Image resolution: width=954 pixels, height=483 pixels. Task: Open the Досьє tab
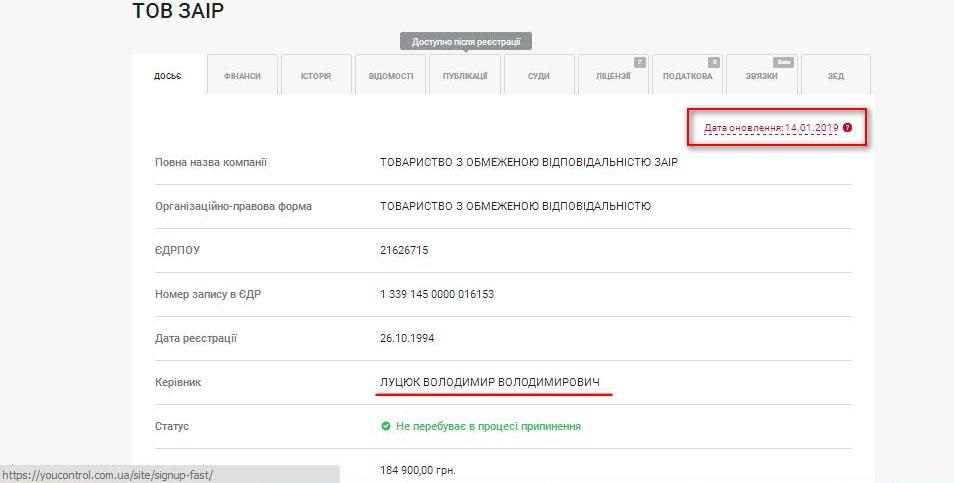click(x=168, y=76)
